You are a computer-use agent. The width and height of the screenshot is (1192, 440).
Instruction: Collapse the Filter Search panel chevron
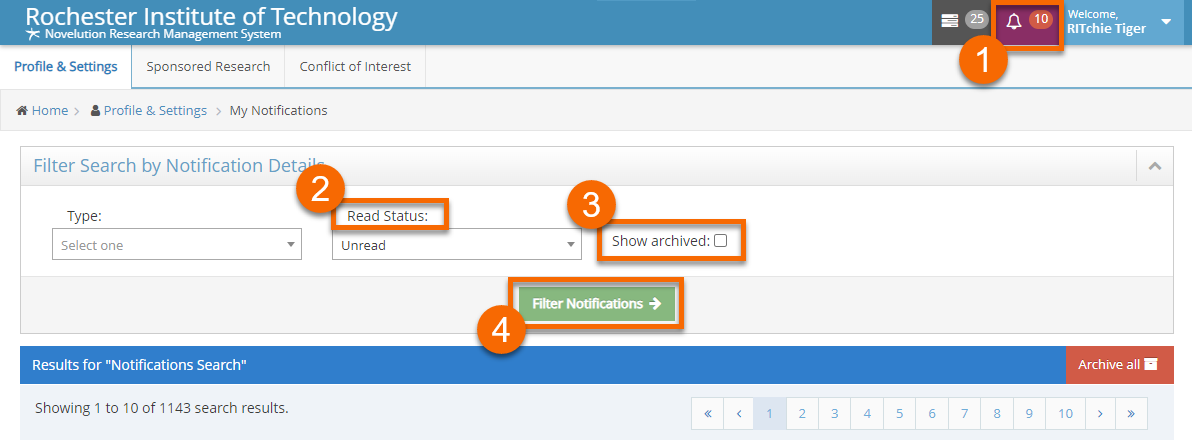(x=1155, y=166)
